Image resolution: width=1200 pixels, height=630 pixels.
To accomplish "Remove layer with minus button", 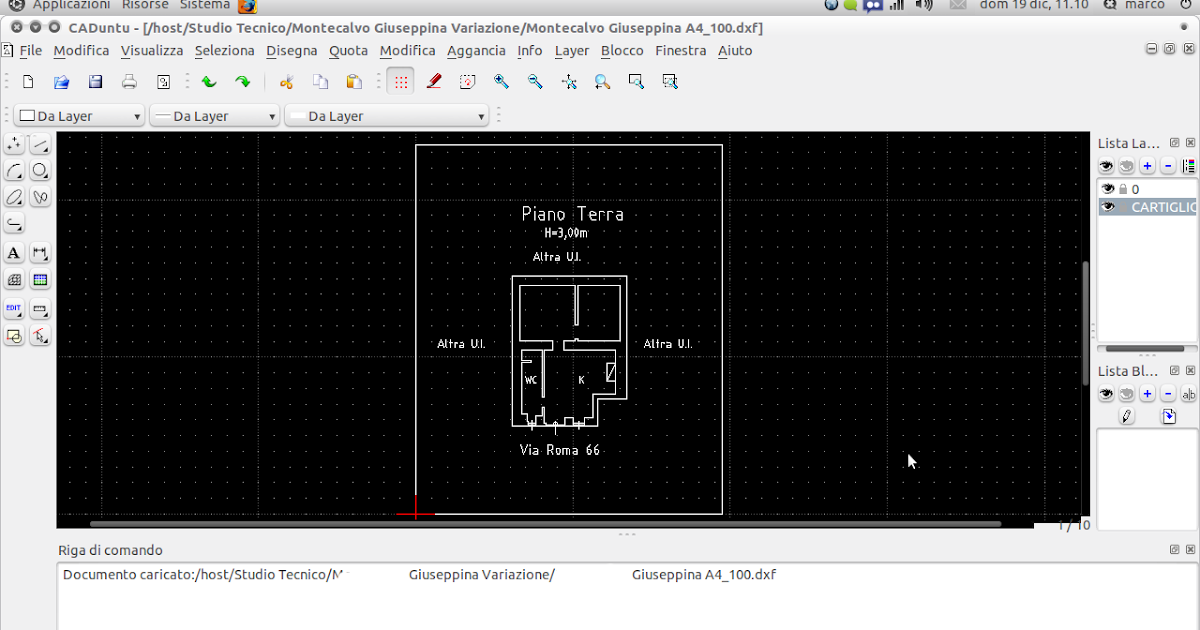I will point(1169,166).
